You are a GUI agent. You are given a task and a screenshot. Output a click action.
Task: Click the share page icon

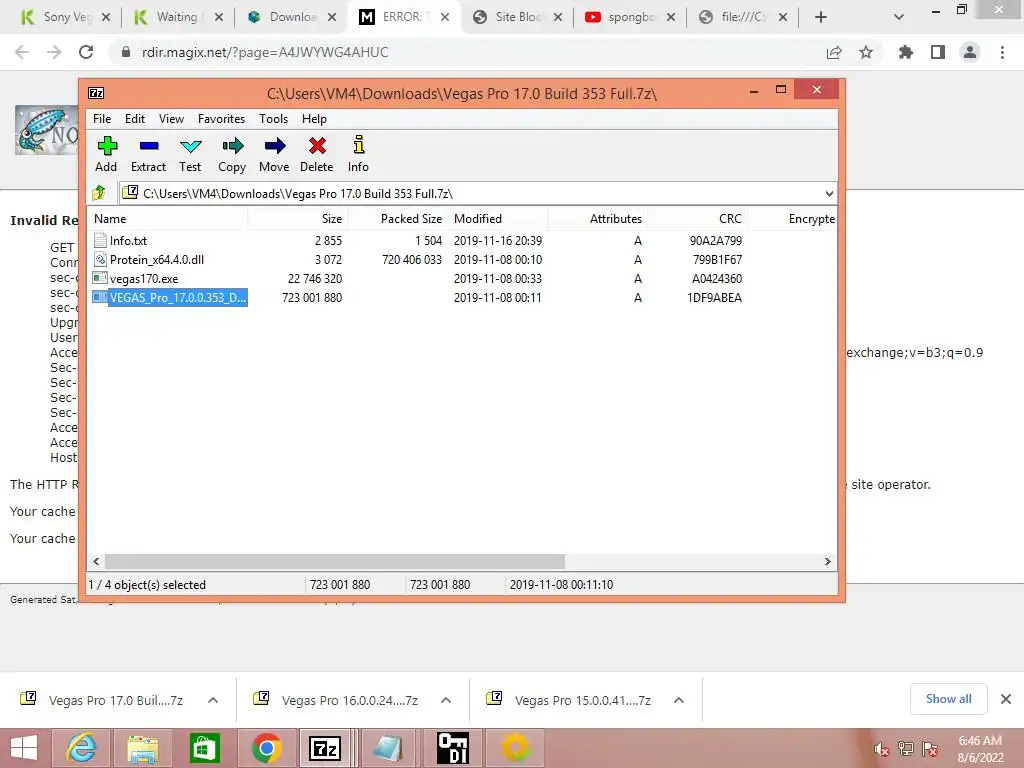pos(834,53)
